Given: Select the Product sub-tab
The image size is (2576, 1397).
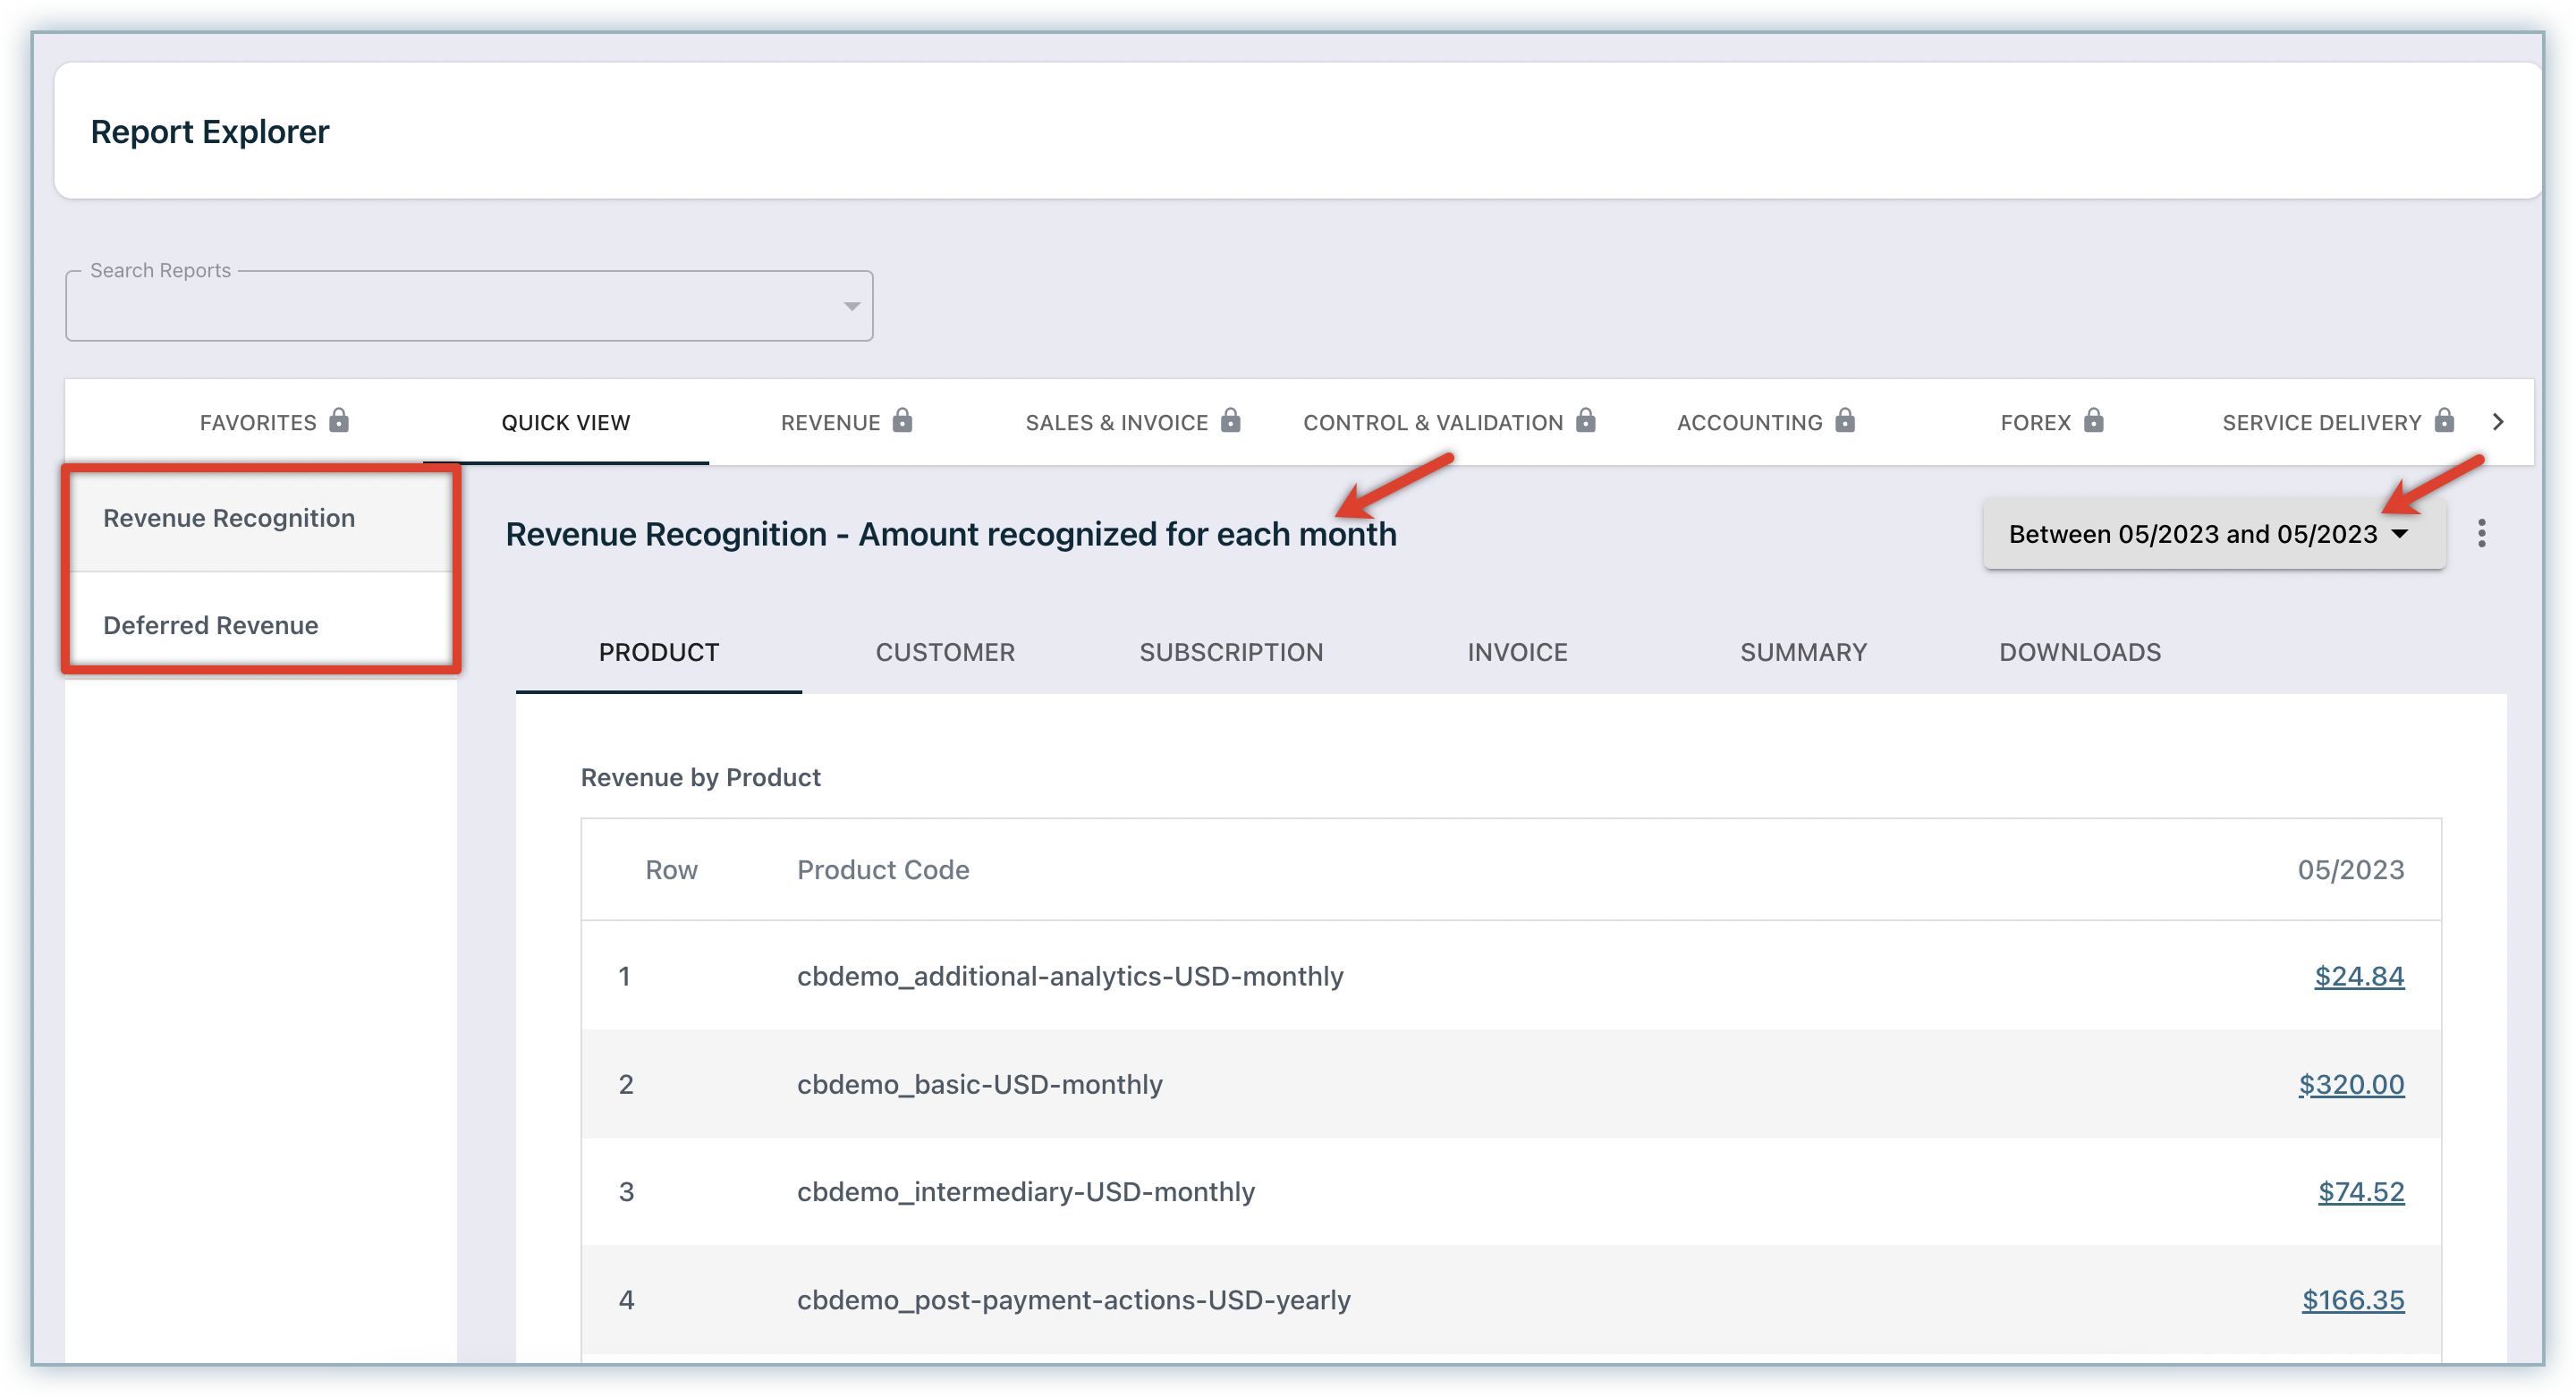Looking at the screenshot, I should click(x=659, y=652).
